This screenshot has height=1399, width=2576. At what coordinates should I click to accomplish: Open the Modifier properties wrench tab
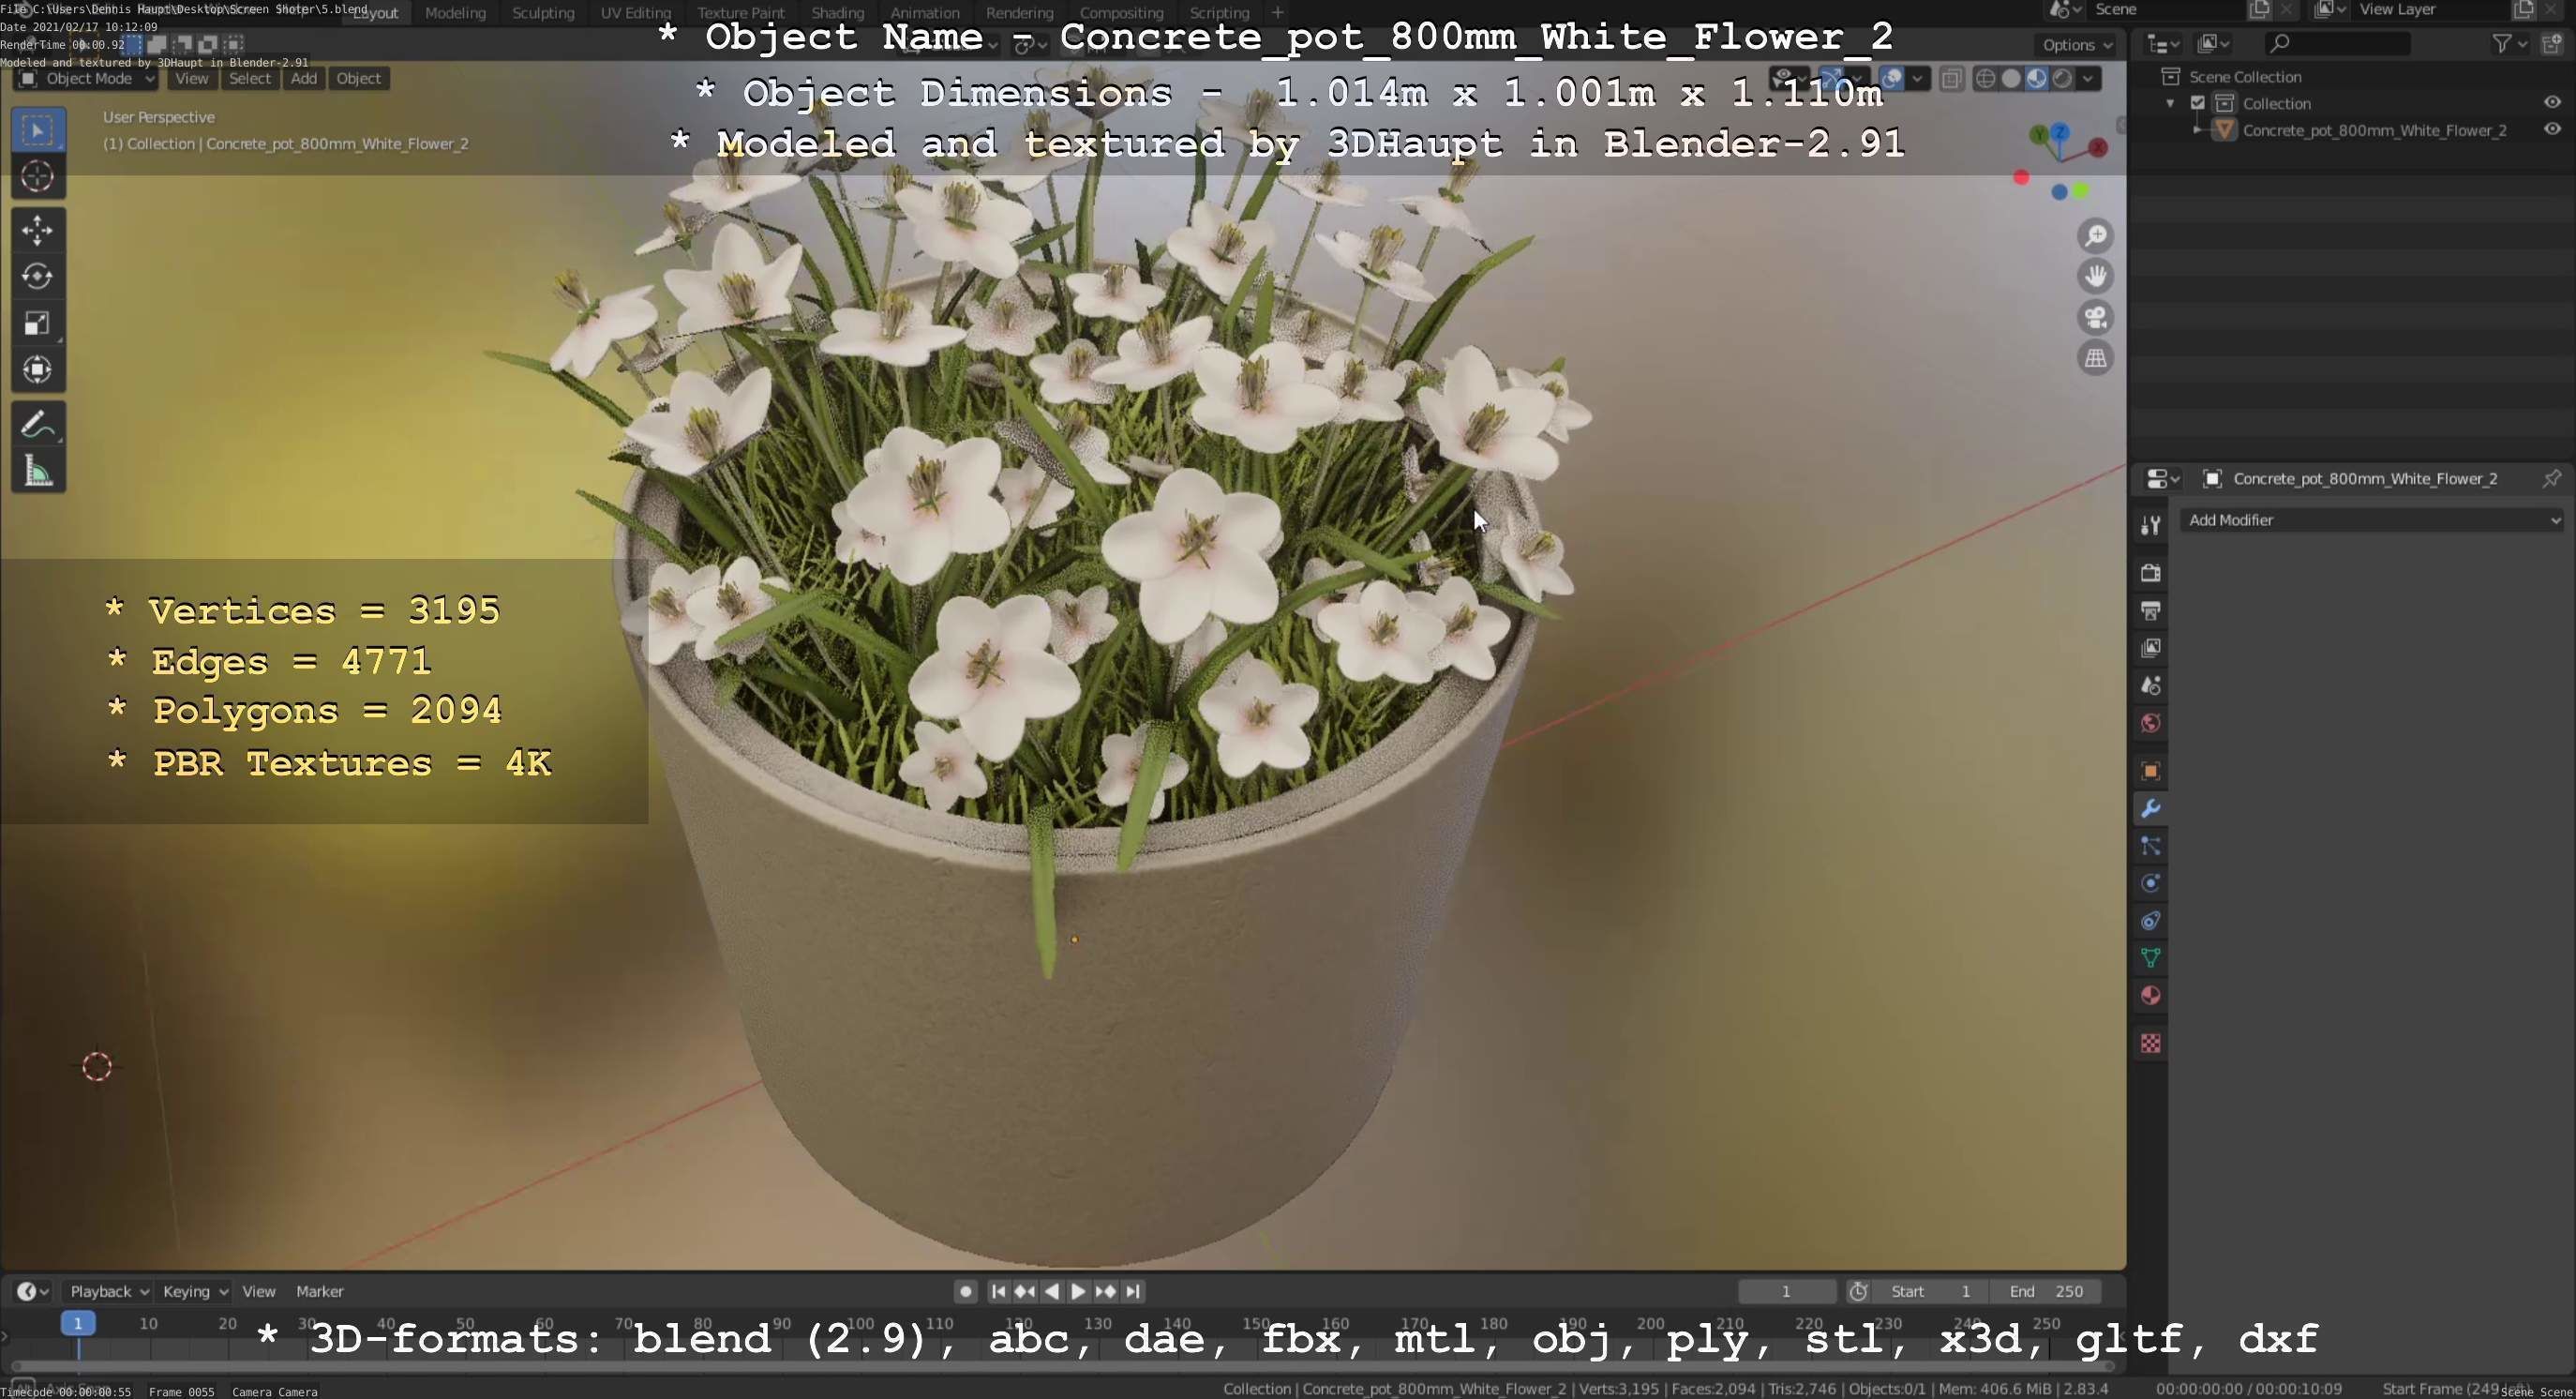[2150, 809]
